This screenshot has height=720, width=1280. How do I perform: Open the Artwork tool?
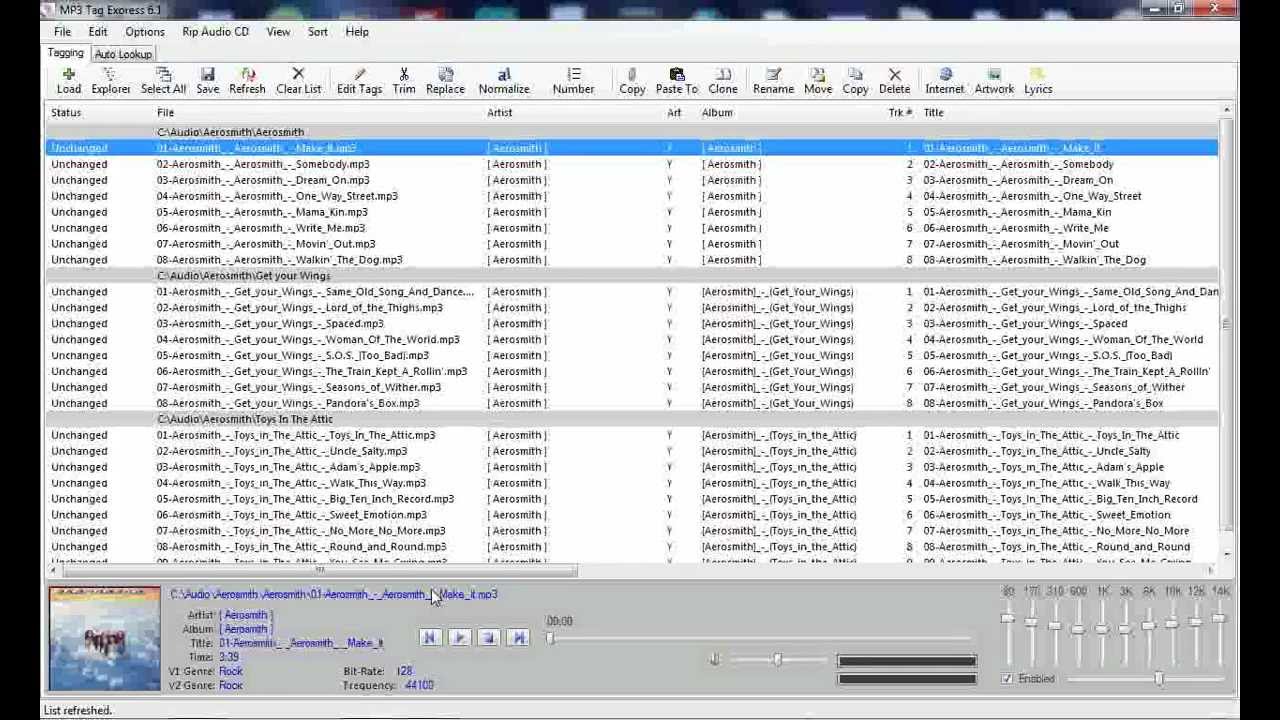point(994,80)
